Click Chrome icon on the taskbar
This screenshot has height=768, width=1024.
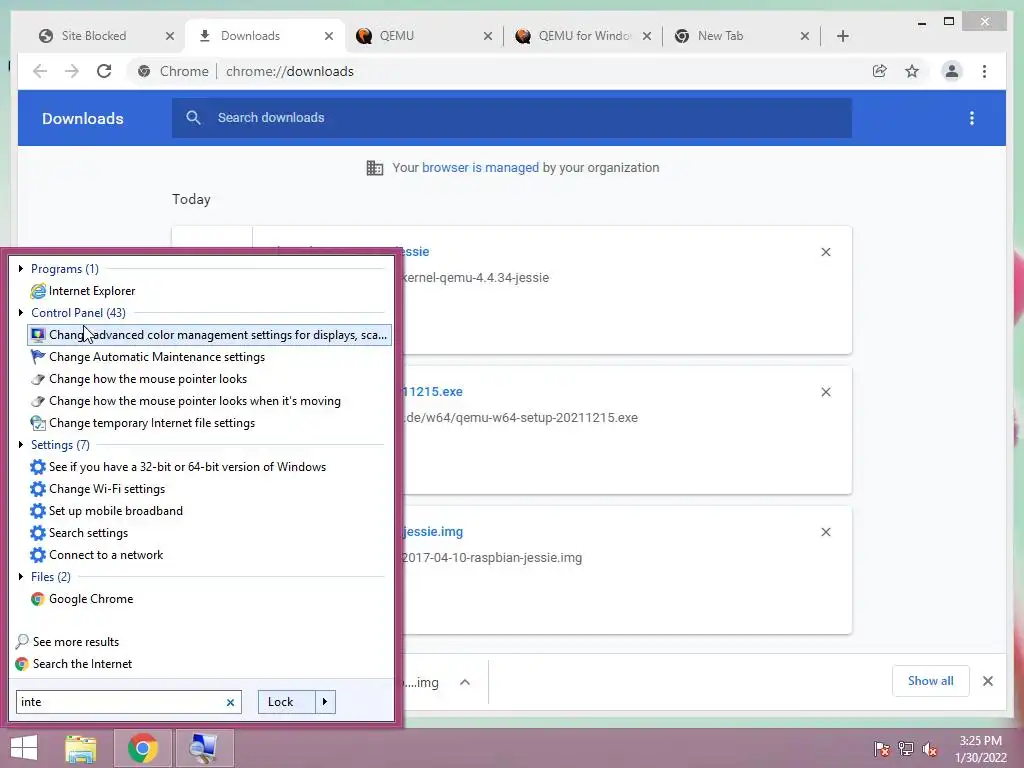(142, 748)
